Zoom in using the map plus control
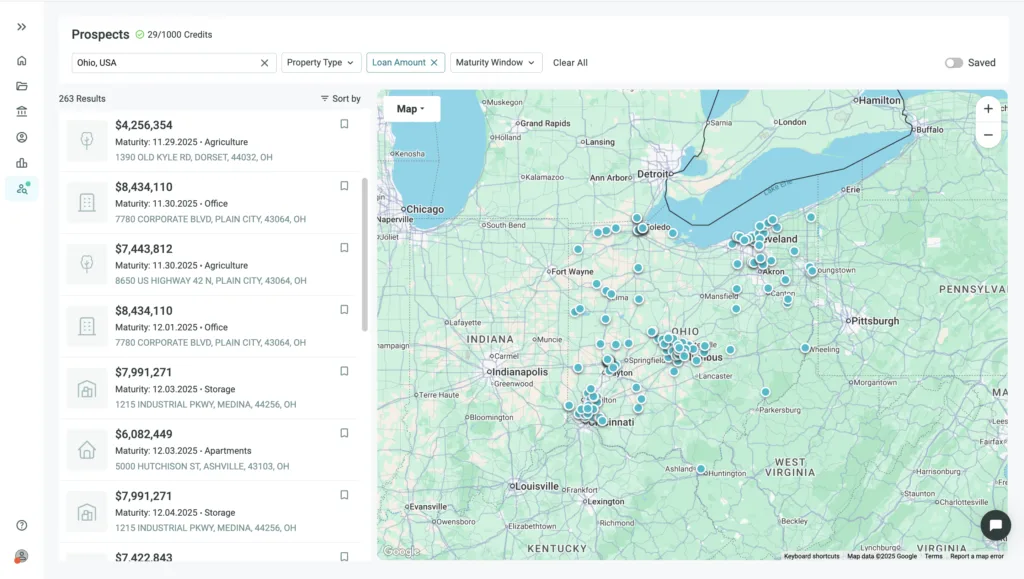 pyautogui.click(x=988, y=108)
